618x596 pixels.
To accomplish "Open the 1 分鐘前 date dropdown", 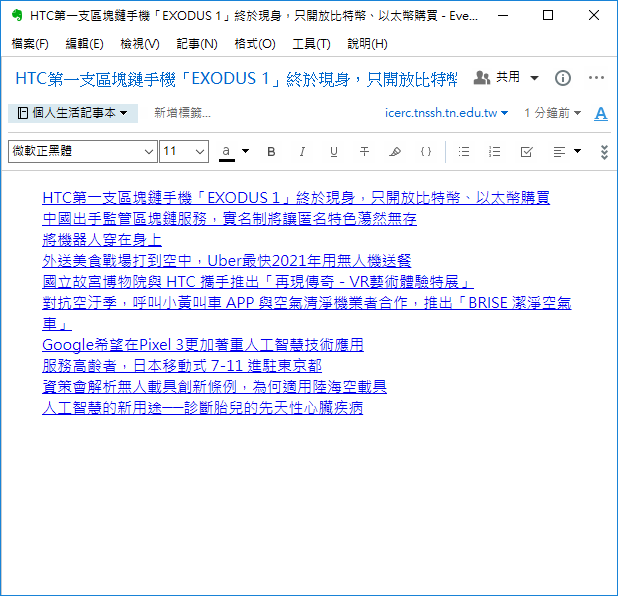I will (552, 113).
